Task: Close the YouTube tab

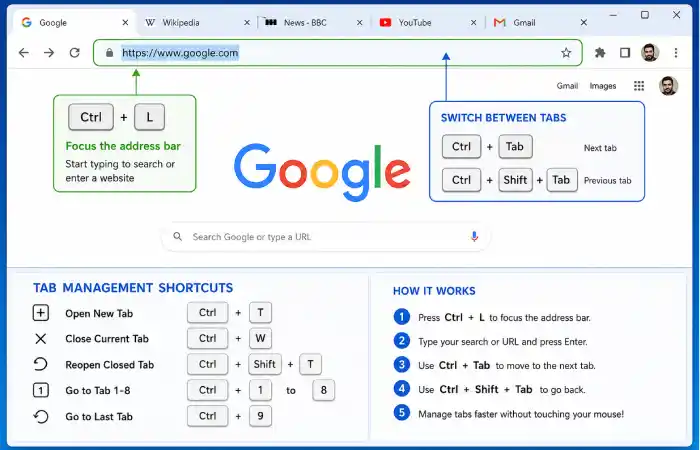Action: [x=473, y=22]
